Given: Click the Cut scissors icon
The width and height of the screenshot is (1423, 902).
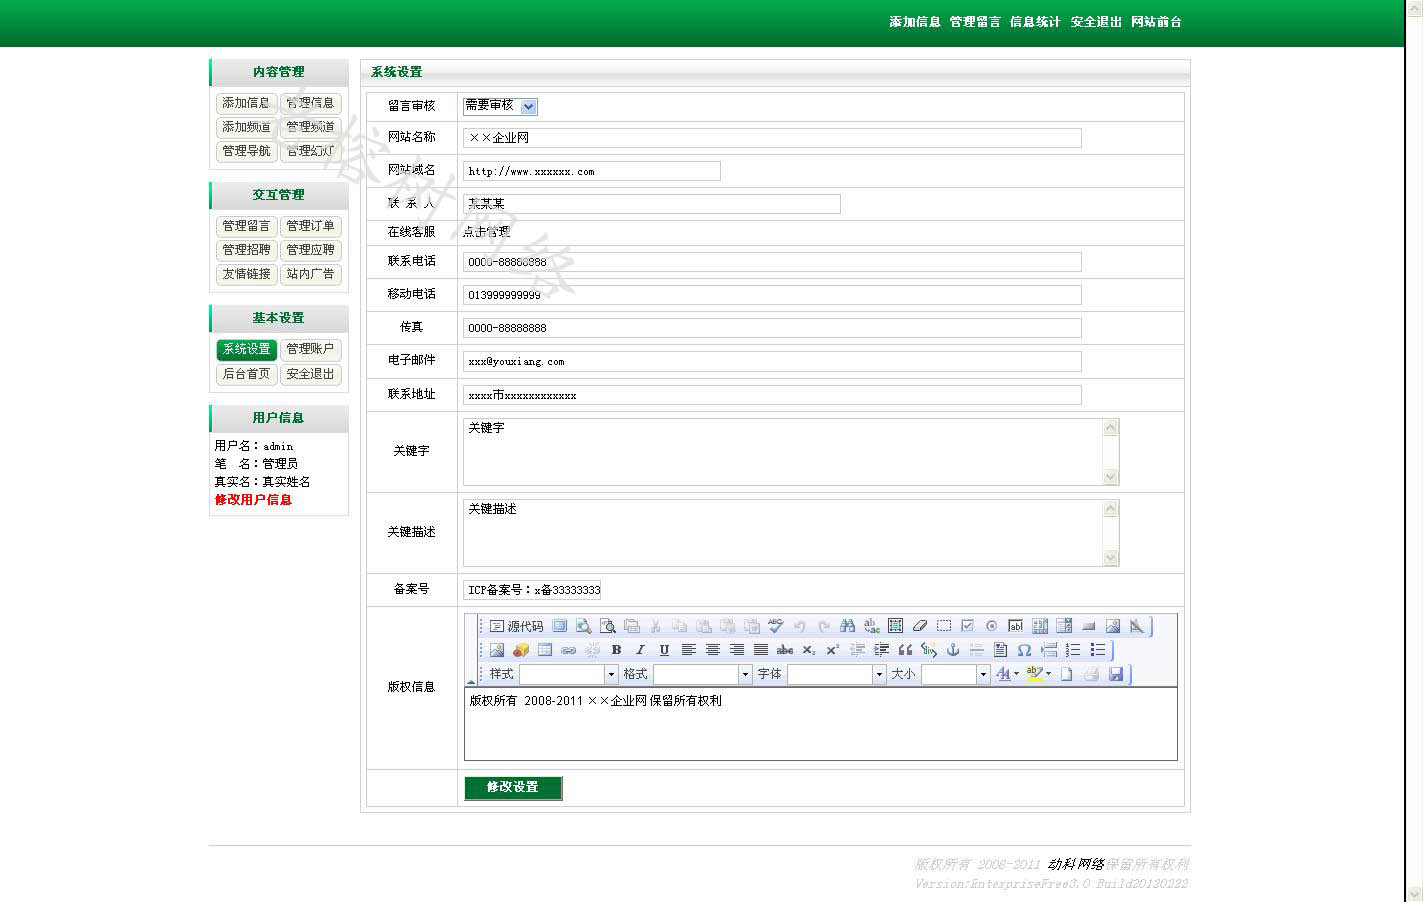Looking at the screenshot, I should (655, 626).
